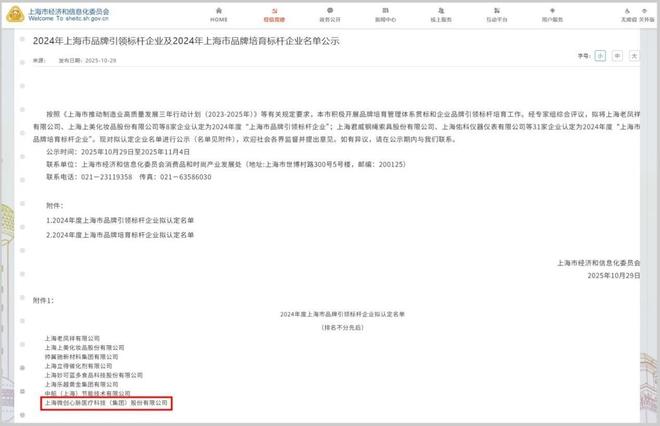Select the red highlighted navigation item

tap(274, 15)
